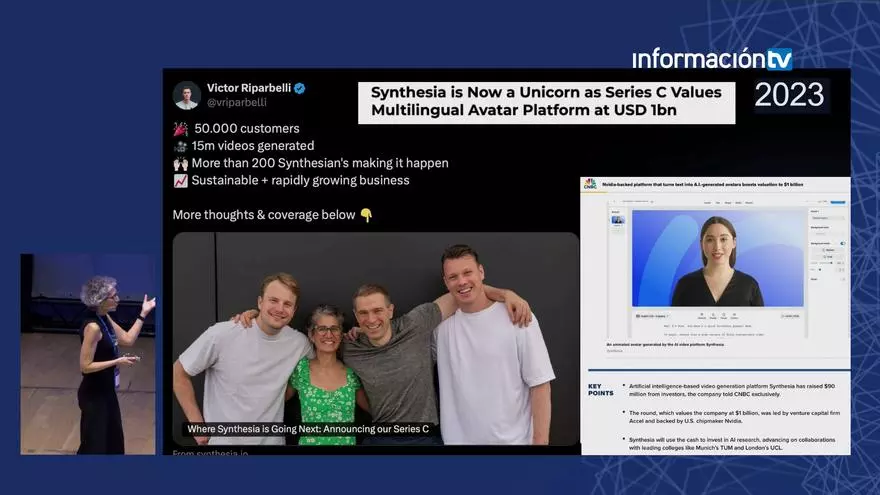Click the raised hands emoji before More than 200
Viewport: 880px width, 495px height.
coord(180,164)
